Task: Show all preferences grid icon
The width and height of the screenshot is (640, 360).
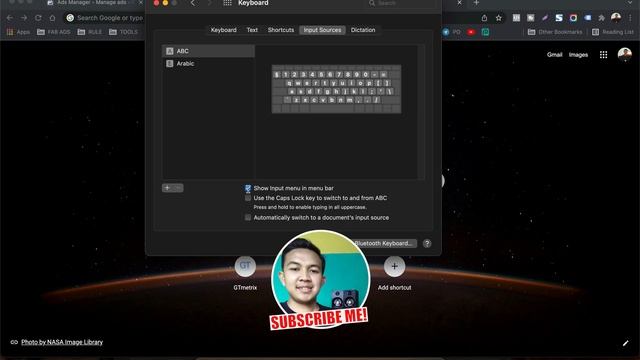Action: click(227, 3)
